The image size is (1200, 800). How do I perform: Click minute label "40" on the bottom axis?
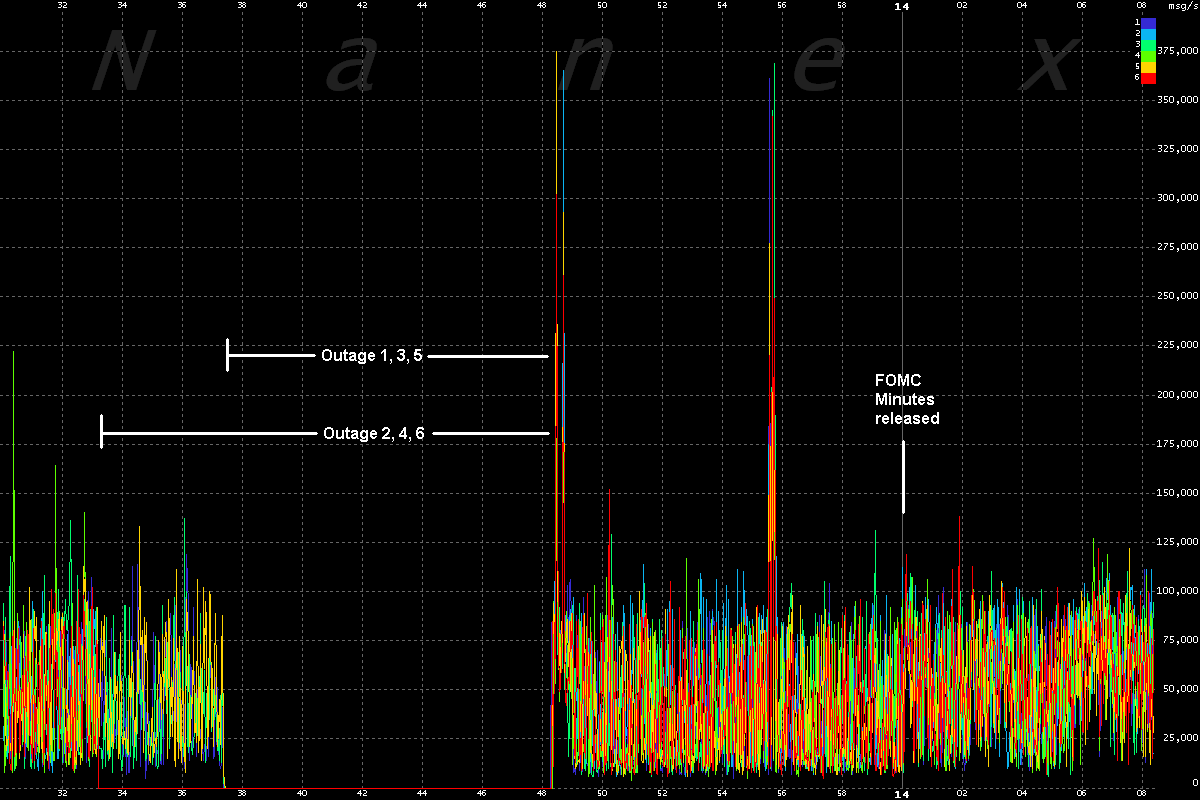click(302, 794)
